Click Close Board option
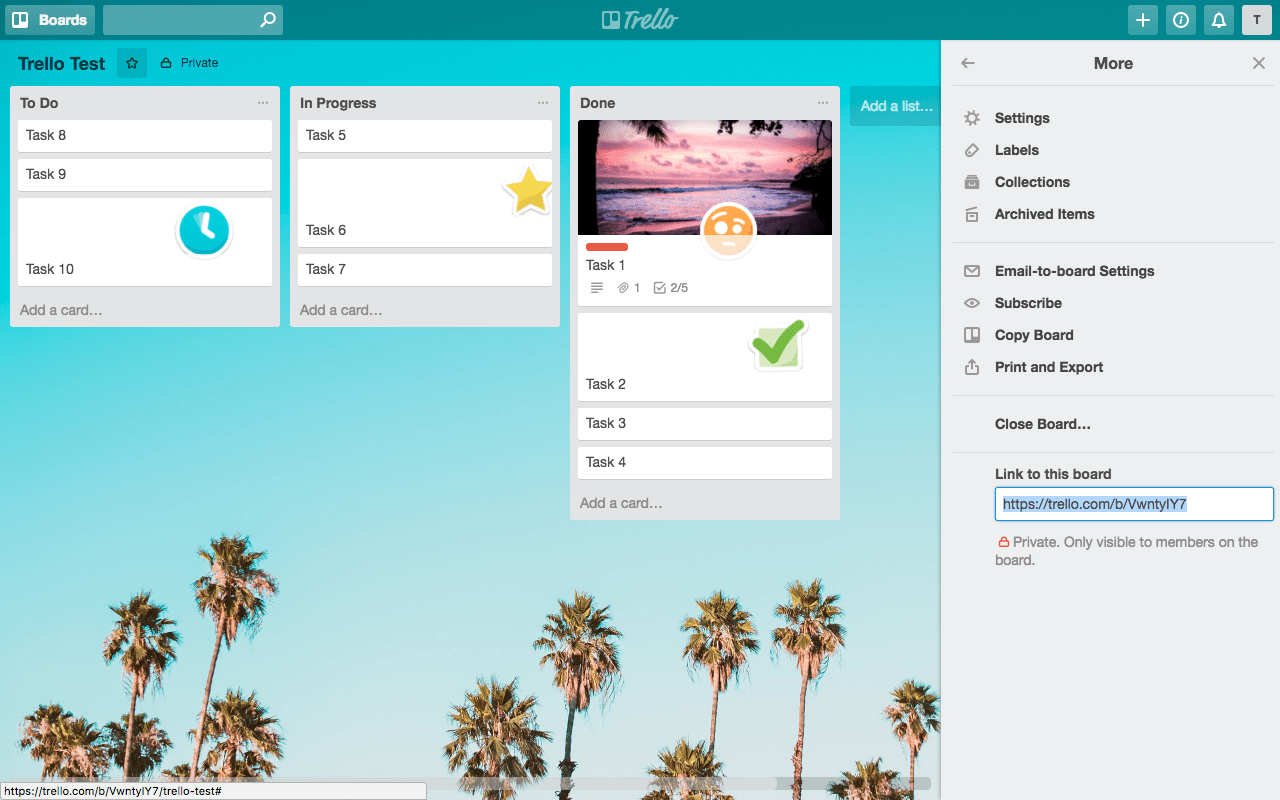Image resolution: width=1280 pixels, height=800 pixels. tap(1043, 424)
